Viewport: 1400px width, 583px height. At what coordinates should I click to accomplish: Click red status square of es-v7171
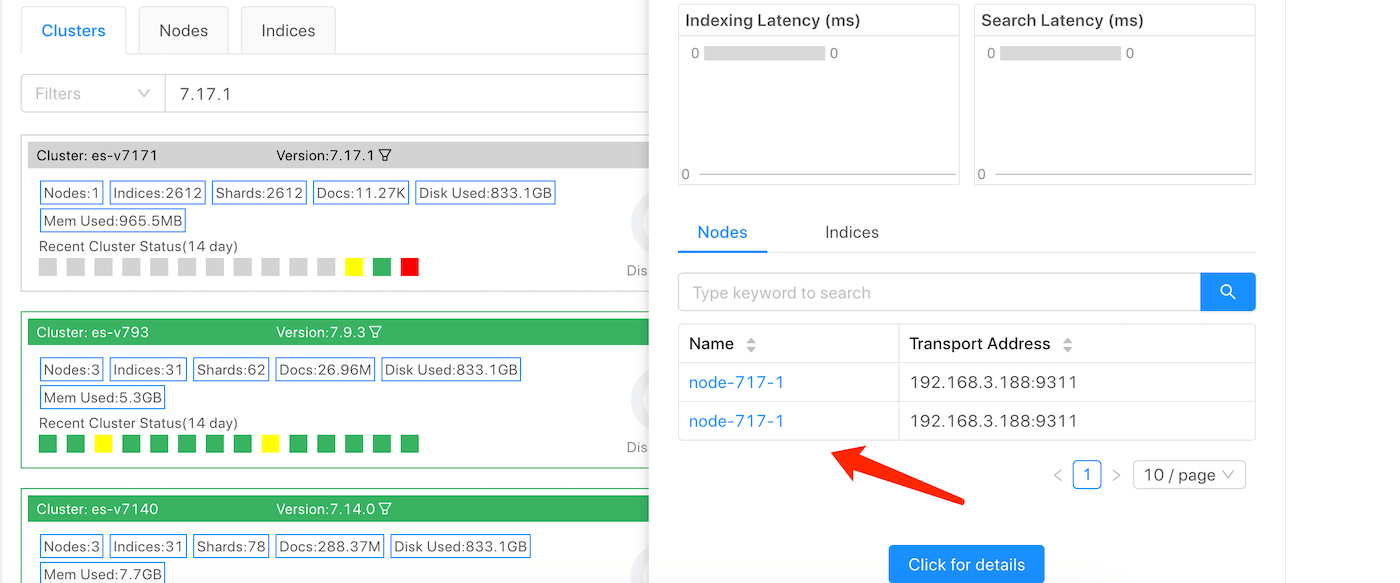(x=409, y=267)
